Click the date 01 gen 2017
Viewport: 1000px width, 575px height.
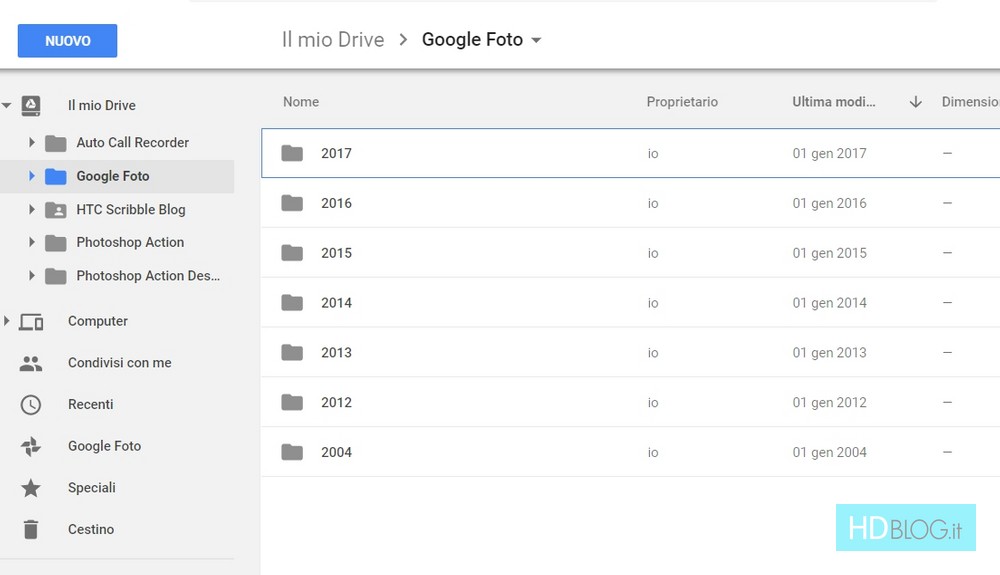point(829,153)
